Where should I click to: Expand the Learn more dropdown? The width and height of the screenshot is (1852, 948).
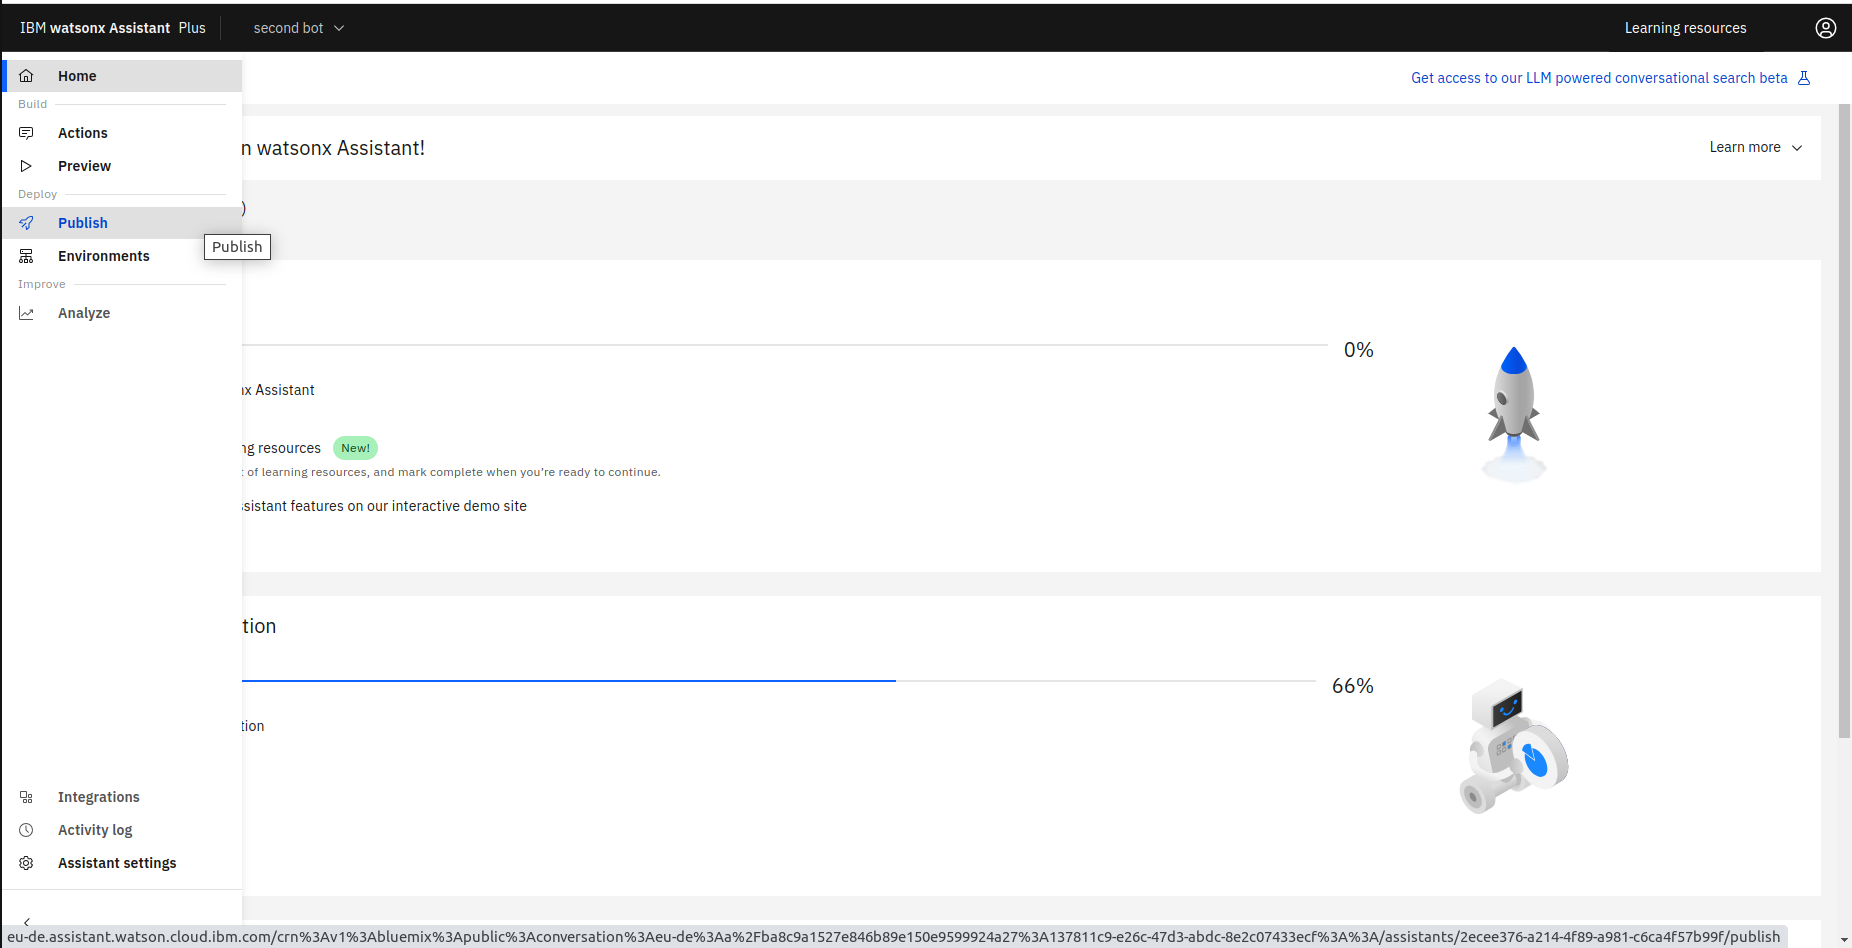(1755, 147)
